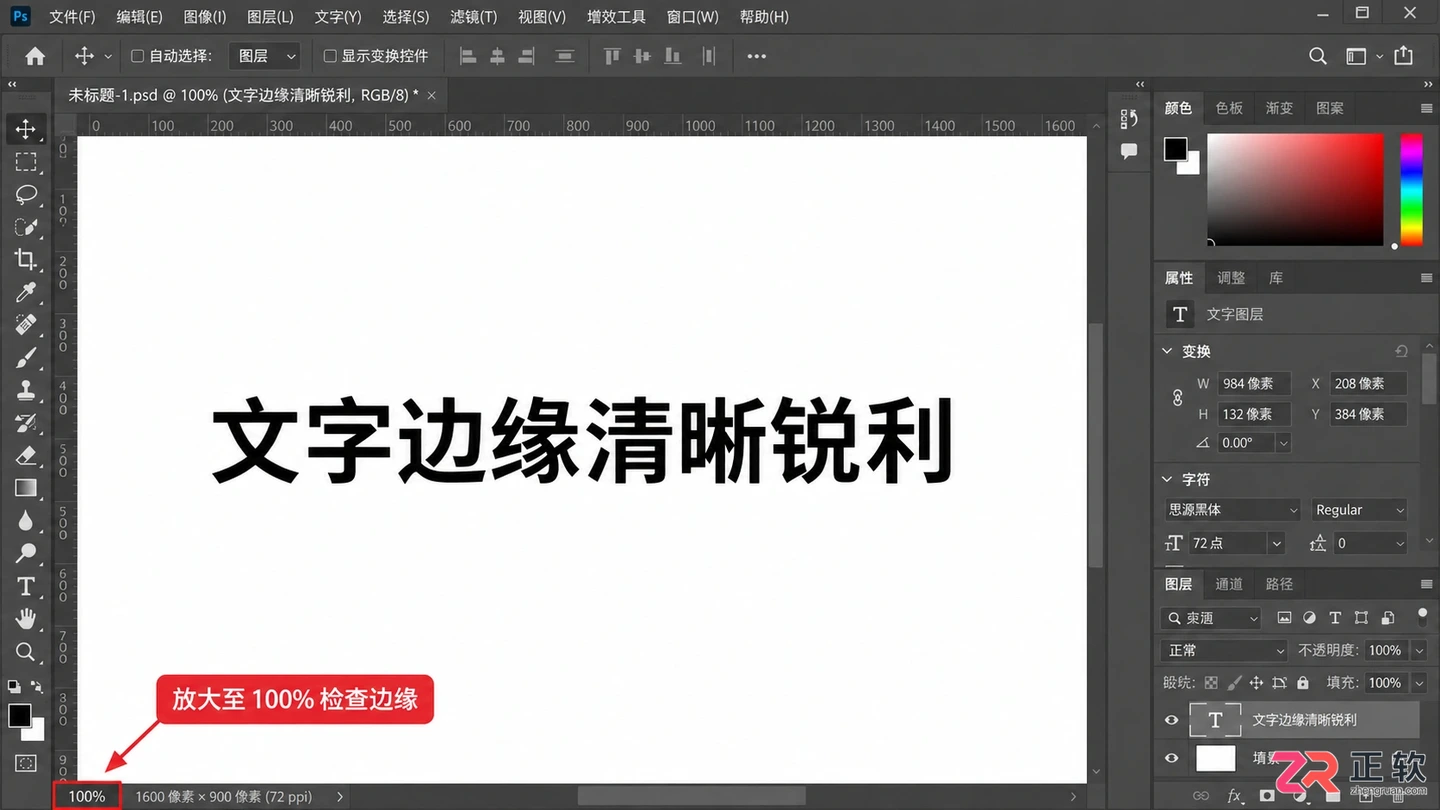
Task: Collapse the 字符 section
Action: click(1167, 479)
